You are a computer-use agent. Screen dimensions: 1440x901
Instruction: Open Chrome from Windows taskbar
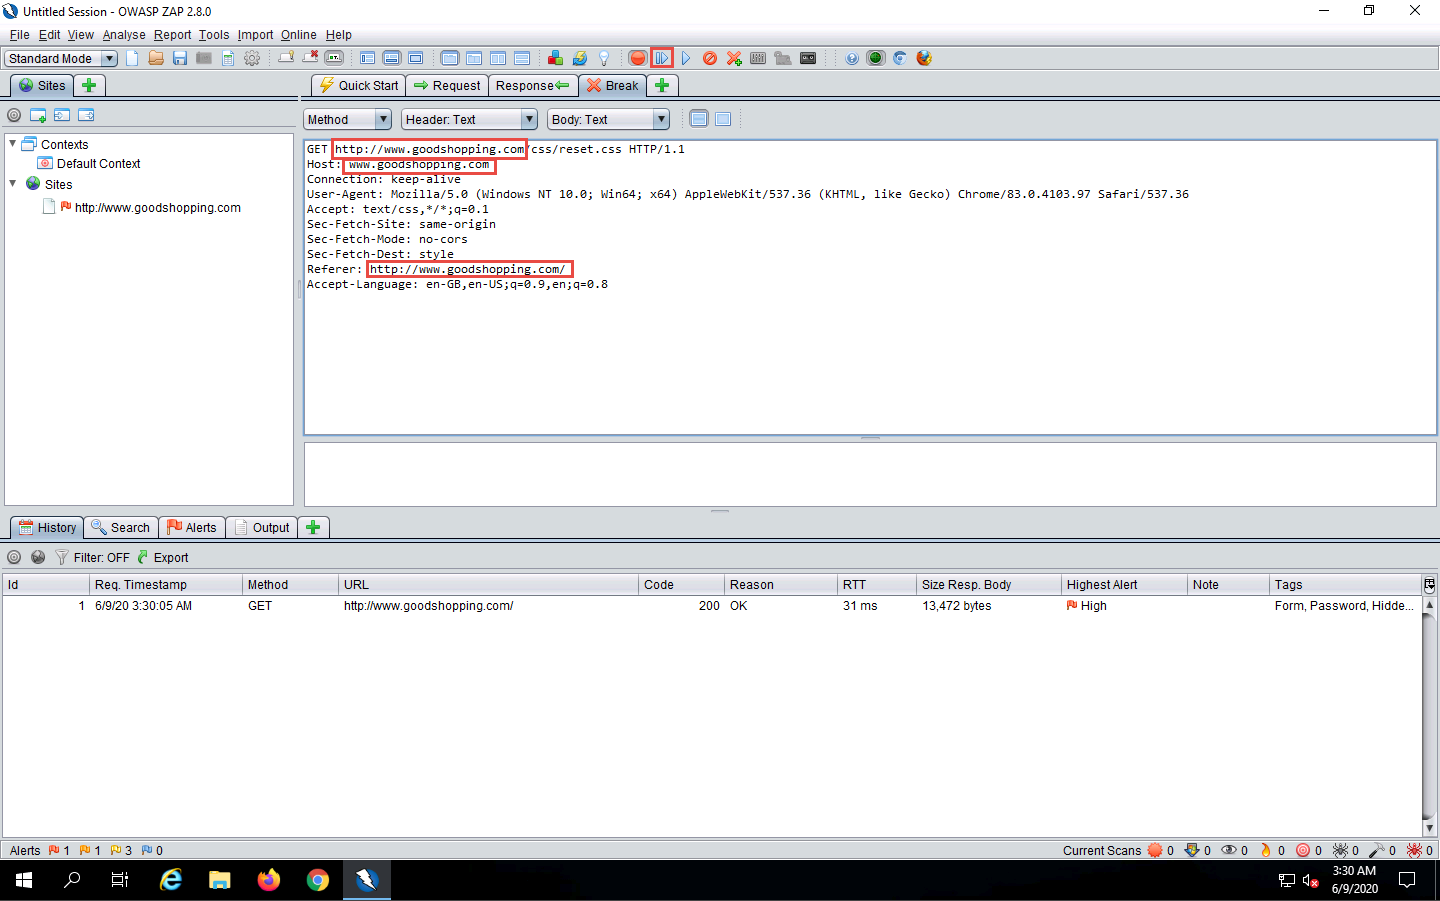(x=318, y=880)
